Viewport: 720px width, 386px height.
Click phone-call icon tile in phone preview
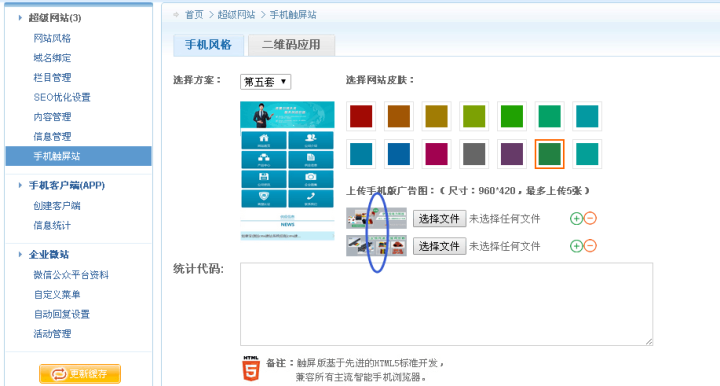tap(311, 198)
